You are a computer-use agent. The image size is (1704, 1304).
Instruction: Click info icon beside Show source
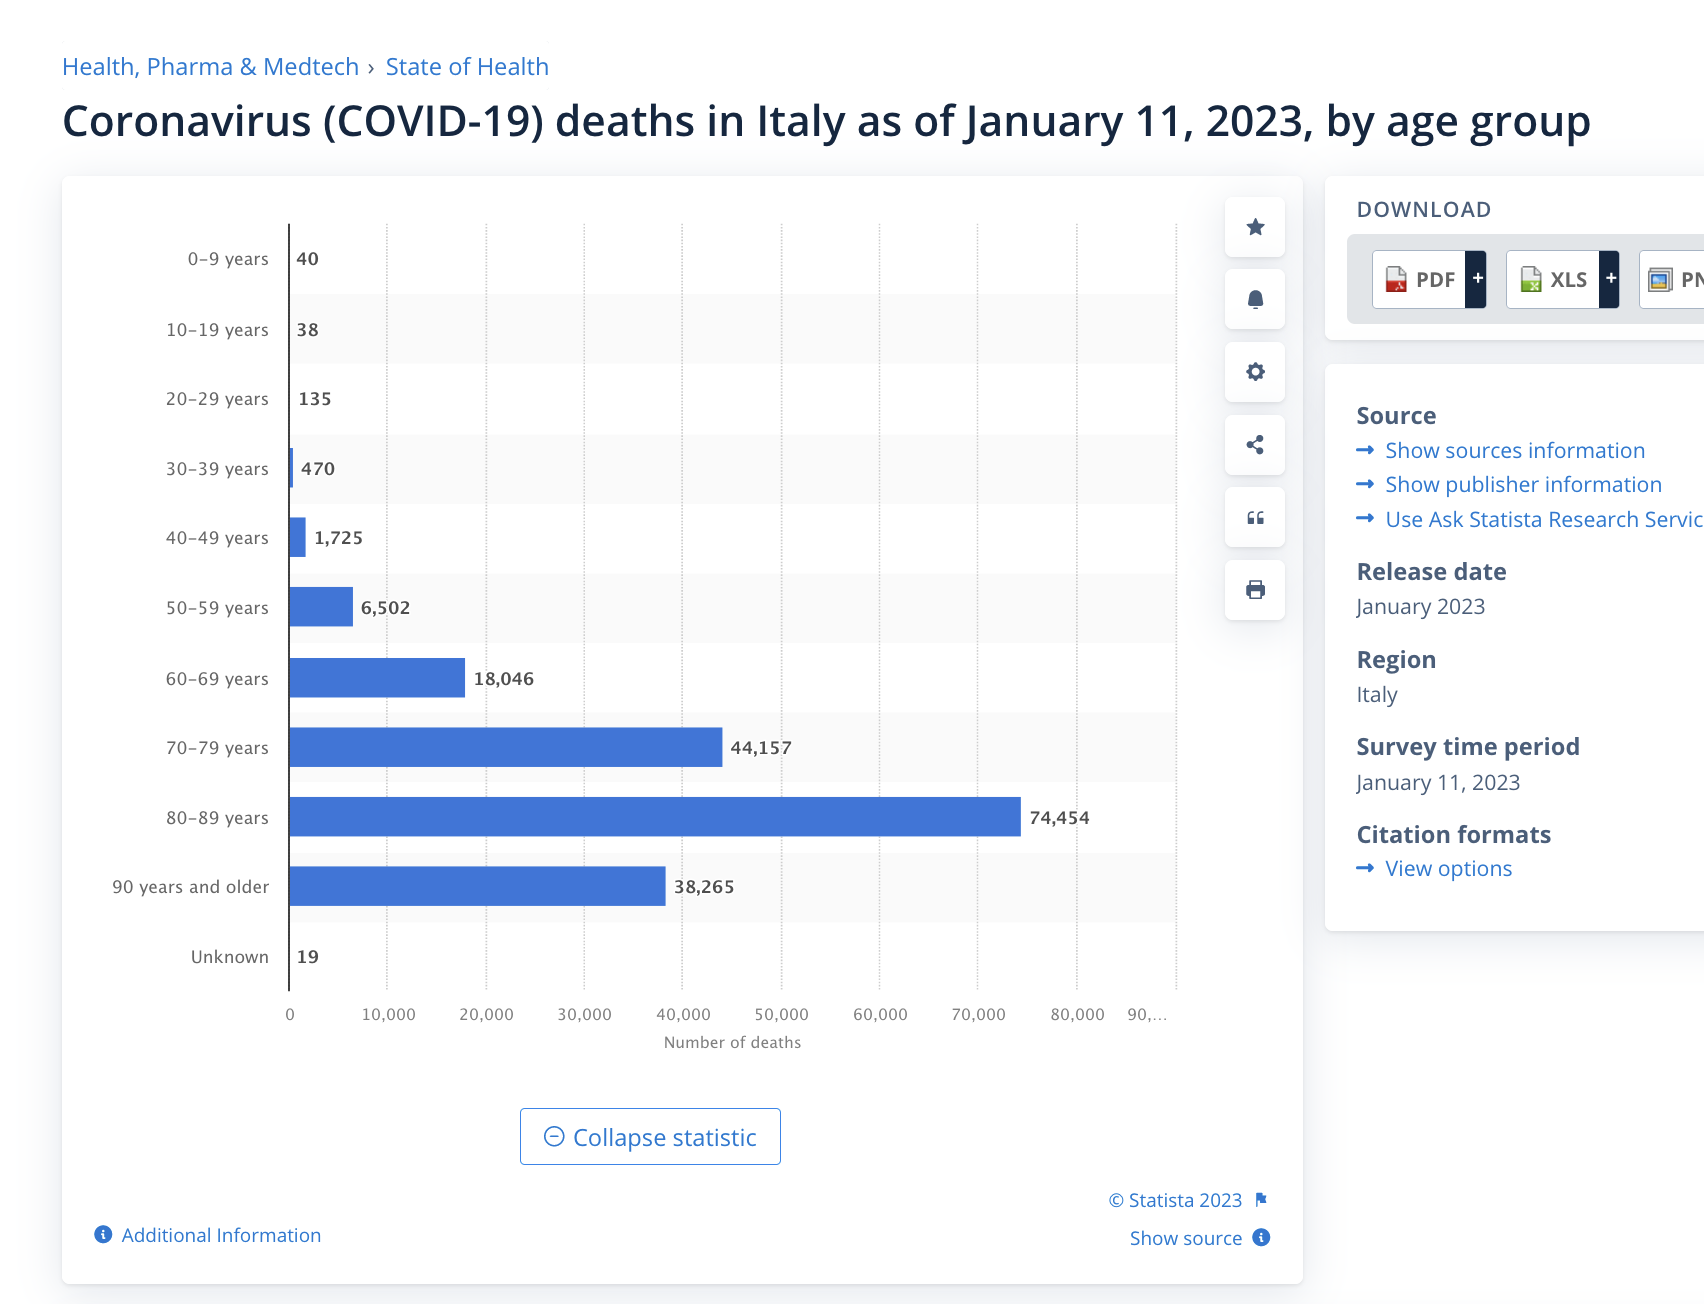pyautogui.click(x=1262, y=1238)
